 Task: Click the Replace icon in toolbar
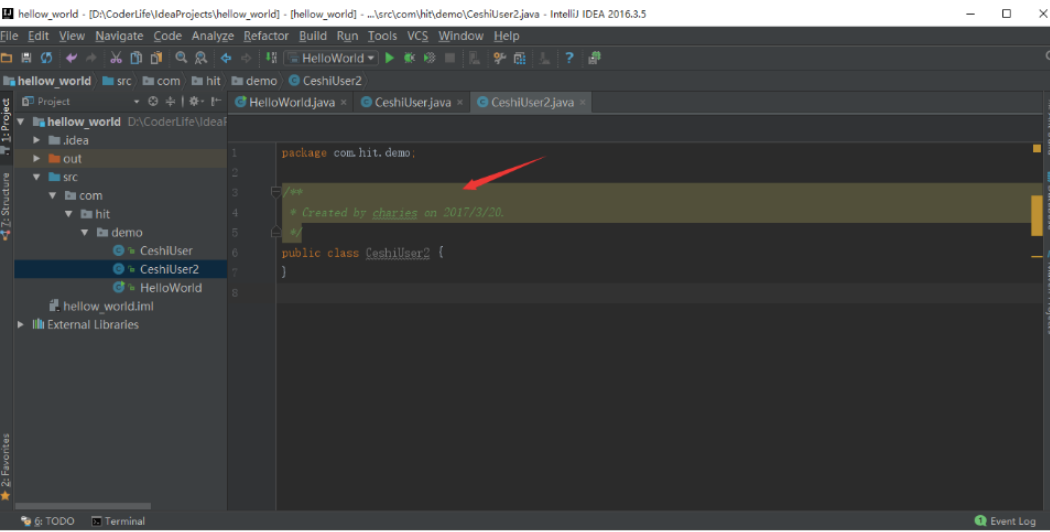201,58
